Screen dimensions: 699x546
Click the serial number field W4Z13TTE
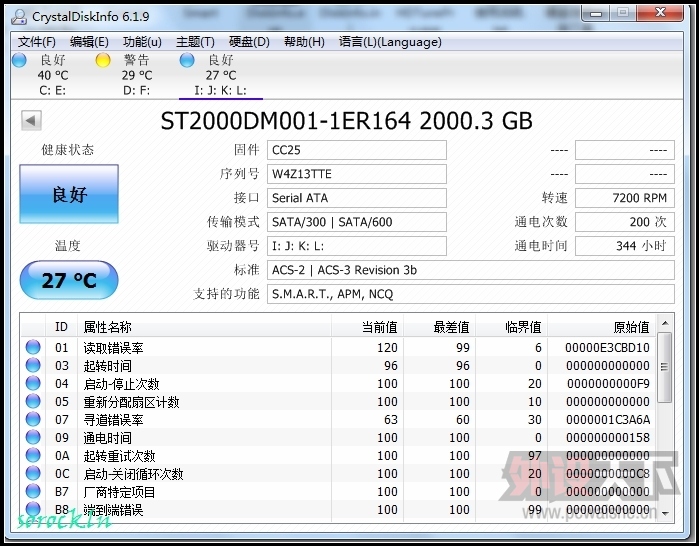(357, 174)
